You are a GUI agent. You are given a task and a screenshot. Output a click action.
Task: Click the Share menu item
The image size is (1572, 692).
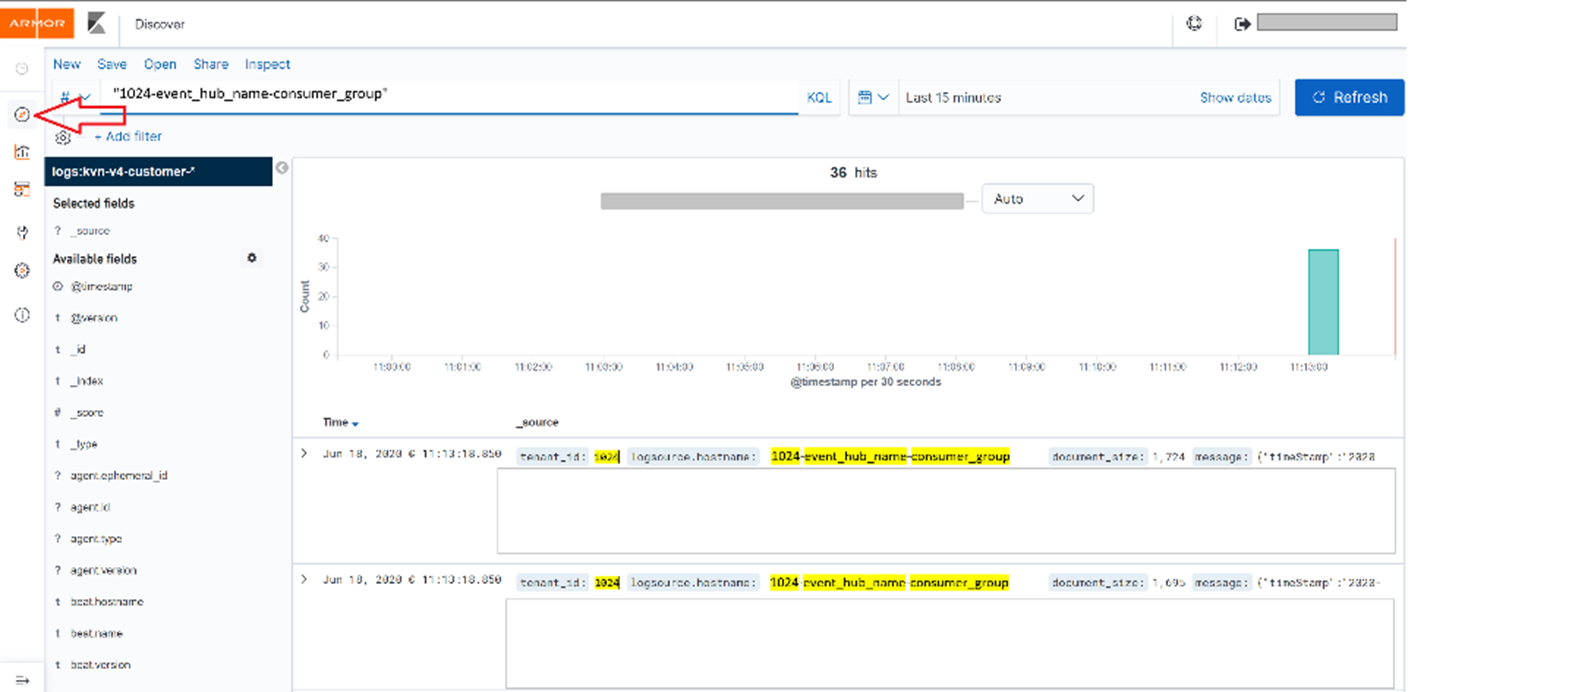tap(211, 64)
